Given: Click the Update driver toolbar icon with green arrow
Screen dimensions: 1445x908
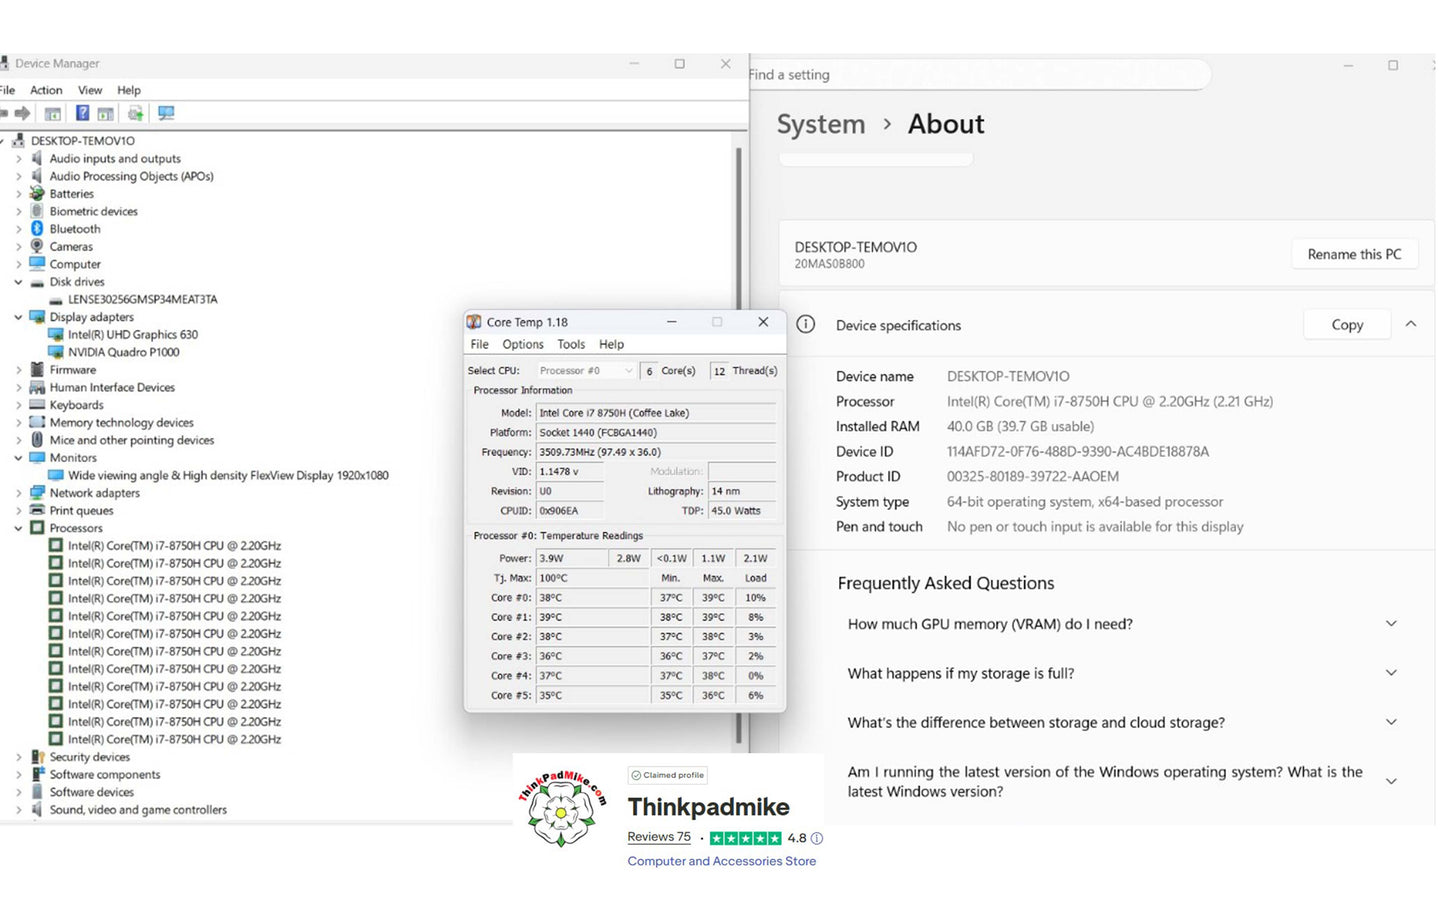Looking at the screenshot, I should 135,114.
